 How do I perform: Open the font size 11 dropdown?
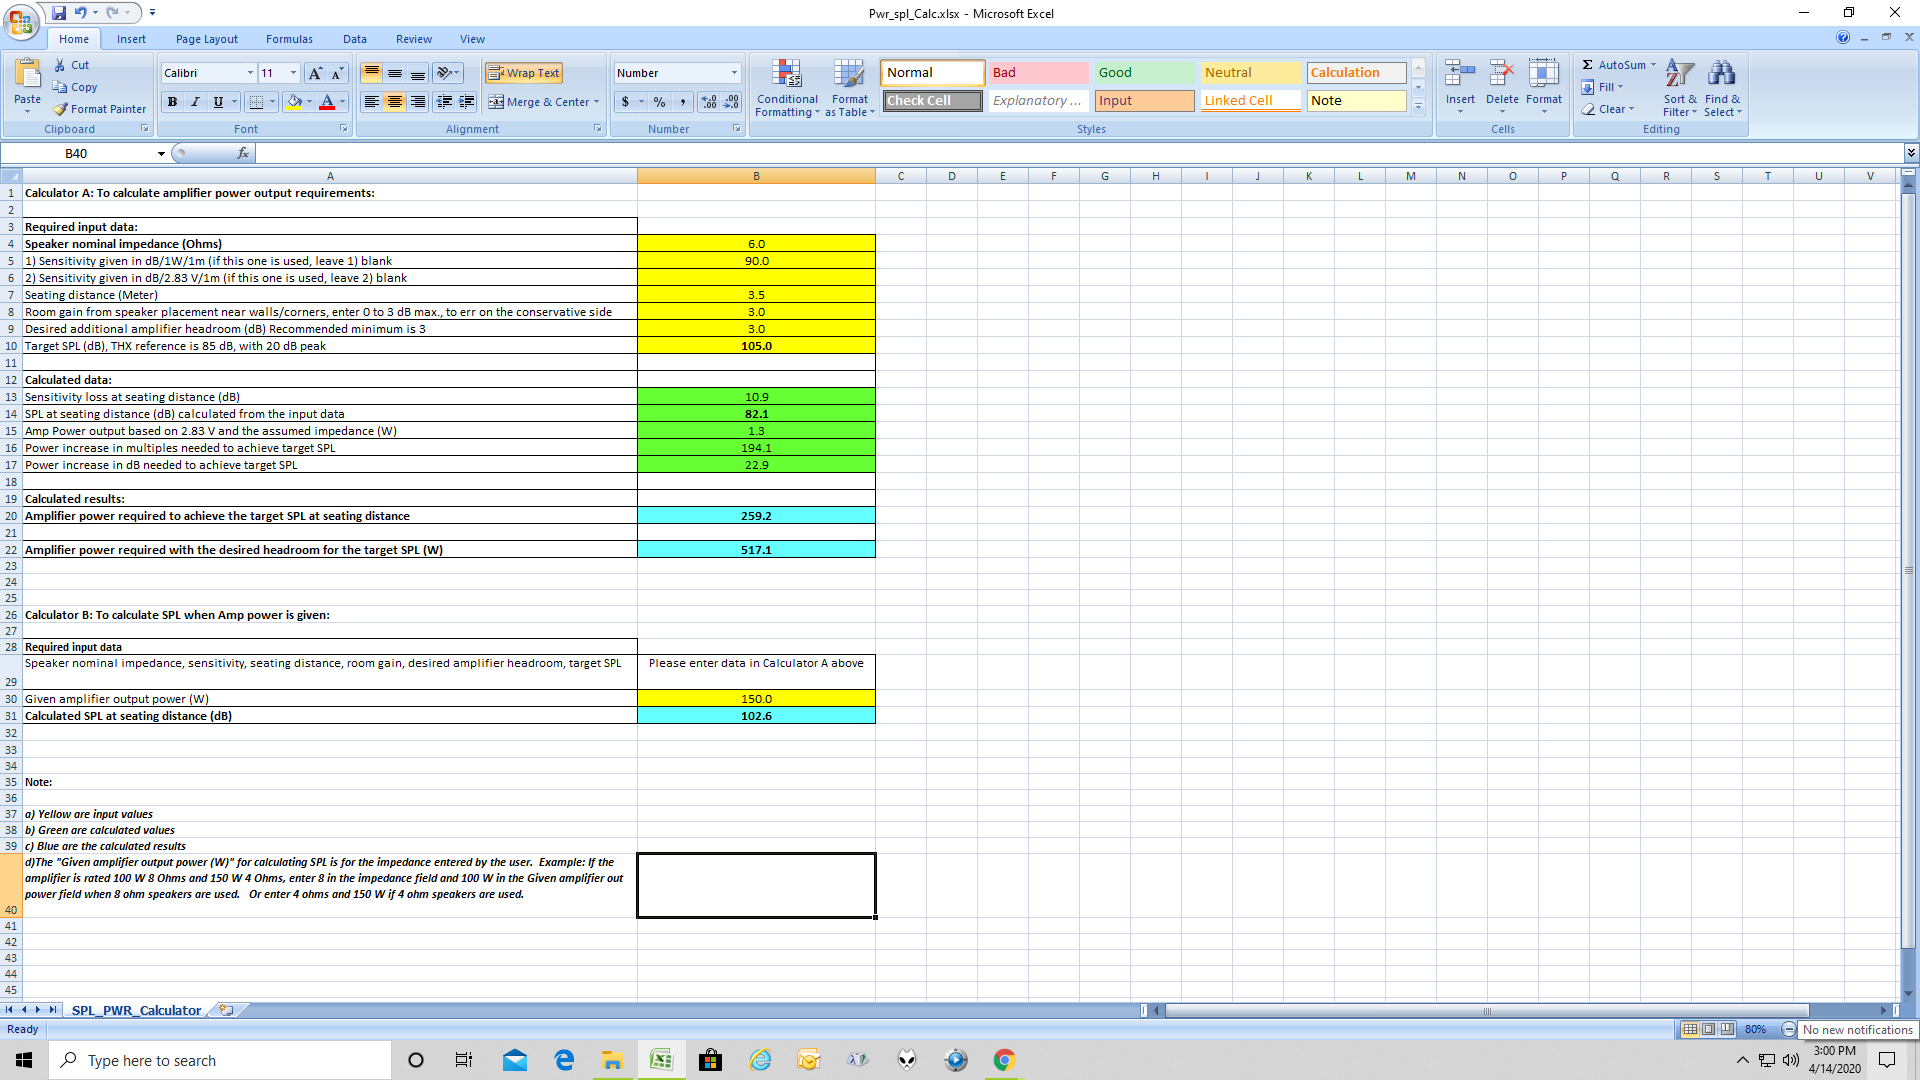tap(293, 73)
